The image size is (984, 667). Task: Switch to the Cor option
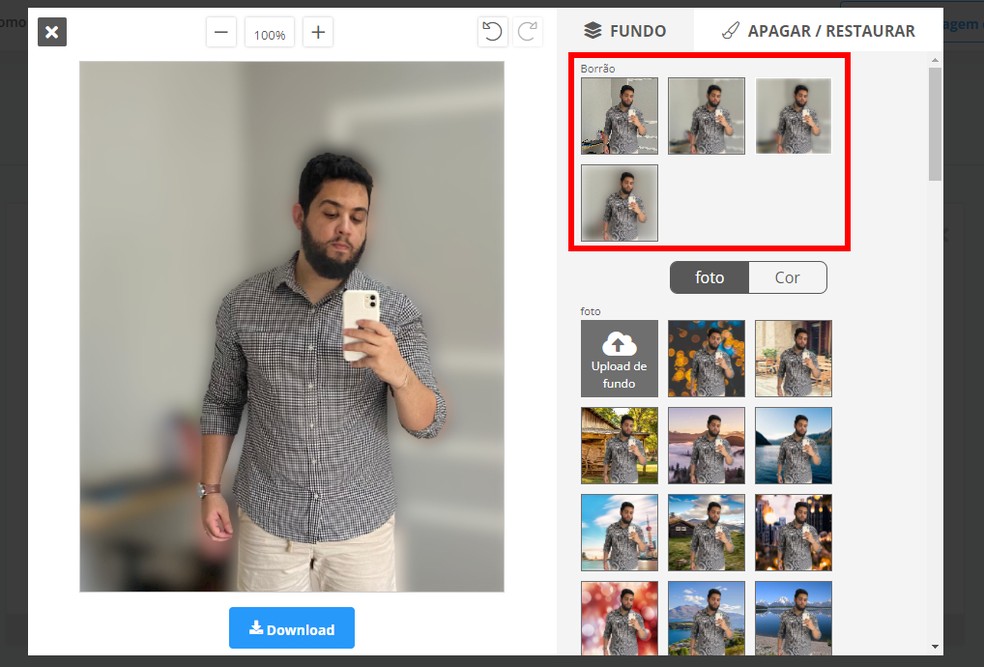point(787,277)
